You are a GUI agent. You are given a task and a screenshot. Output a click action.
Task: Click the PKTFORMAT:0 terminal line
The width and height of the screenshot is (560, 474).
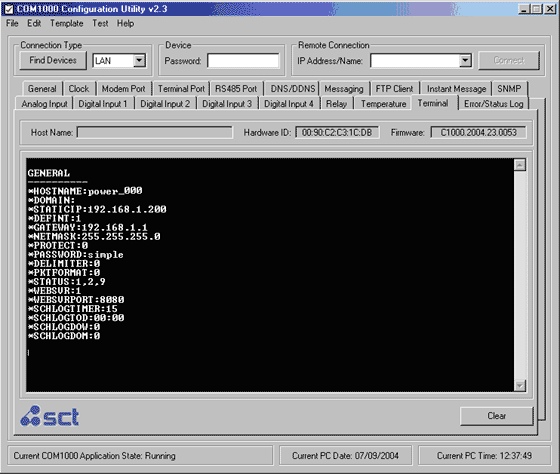64,273
